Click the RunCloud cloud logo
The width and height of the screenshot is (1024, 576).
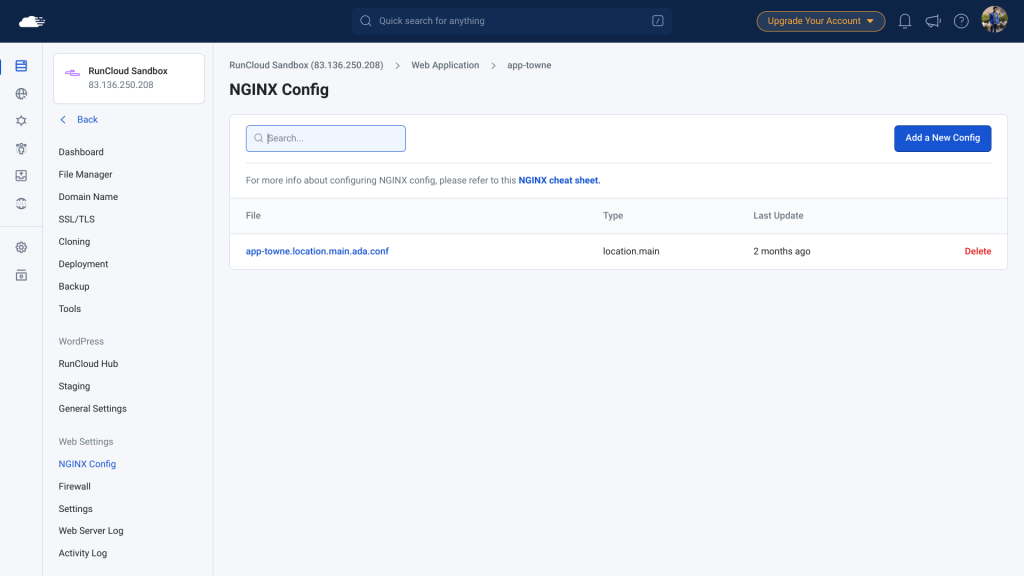[31, 22]
